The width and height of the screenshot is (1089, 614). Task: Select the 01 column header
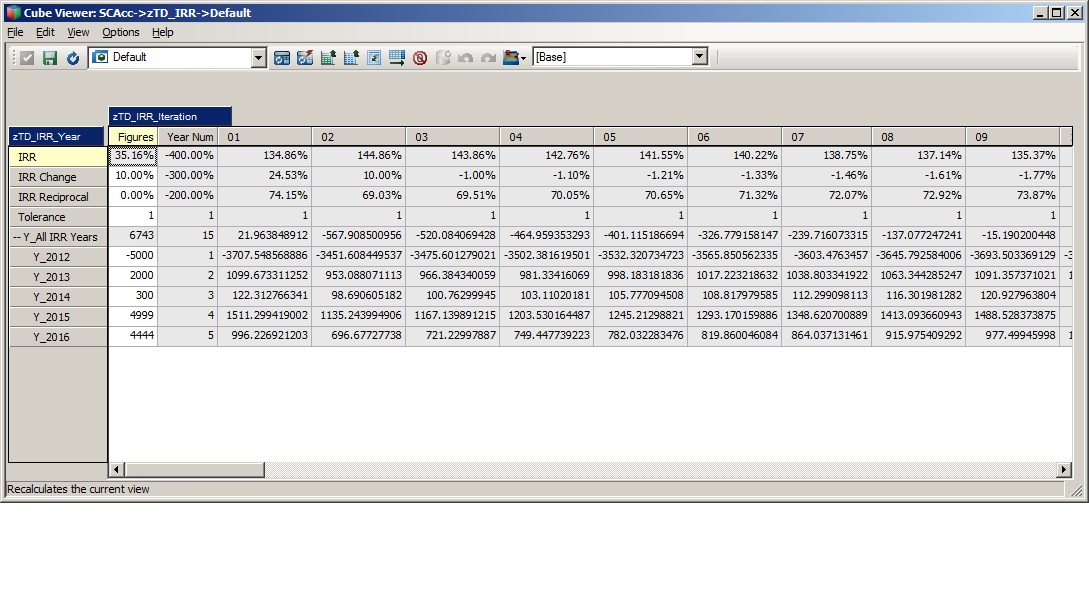265,137
